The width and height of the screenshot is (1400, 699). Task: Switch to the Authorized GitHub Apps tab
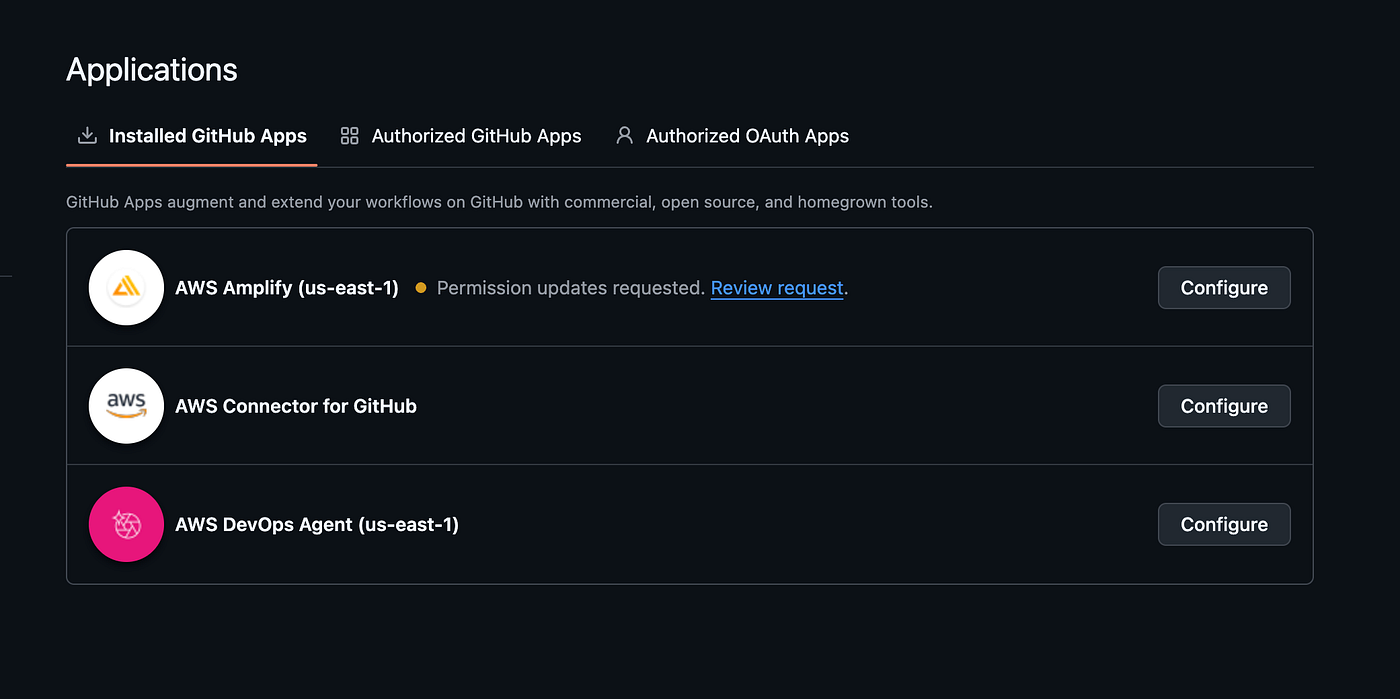(461, 136)
